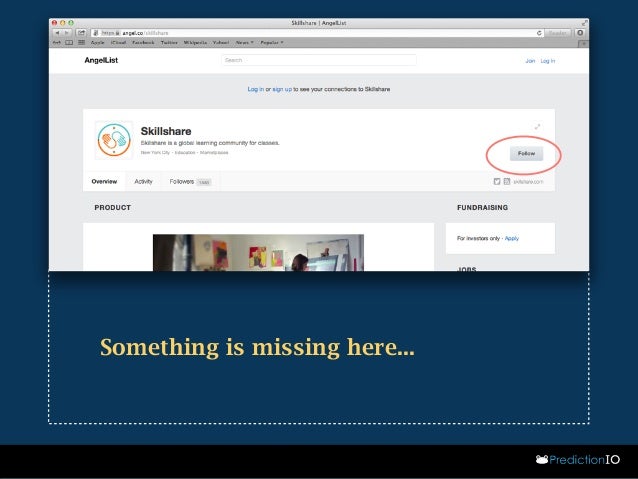Open the Share button in Safari toolbar
The width and height of the screenshot is (638, 479).
(x=81, y=33)
